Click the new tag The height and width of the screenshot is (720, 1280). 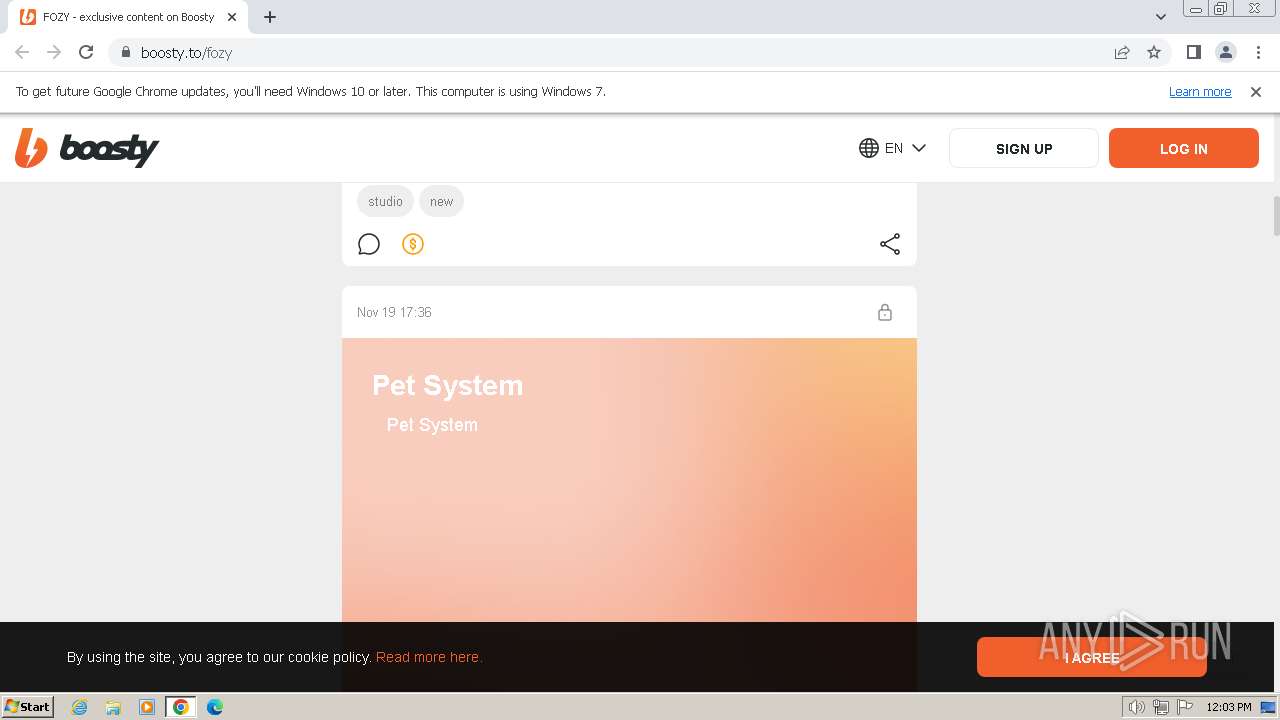pyautogui.click(x=441, y=201)
